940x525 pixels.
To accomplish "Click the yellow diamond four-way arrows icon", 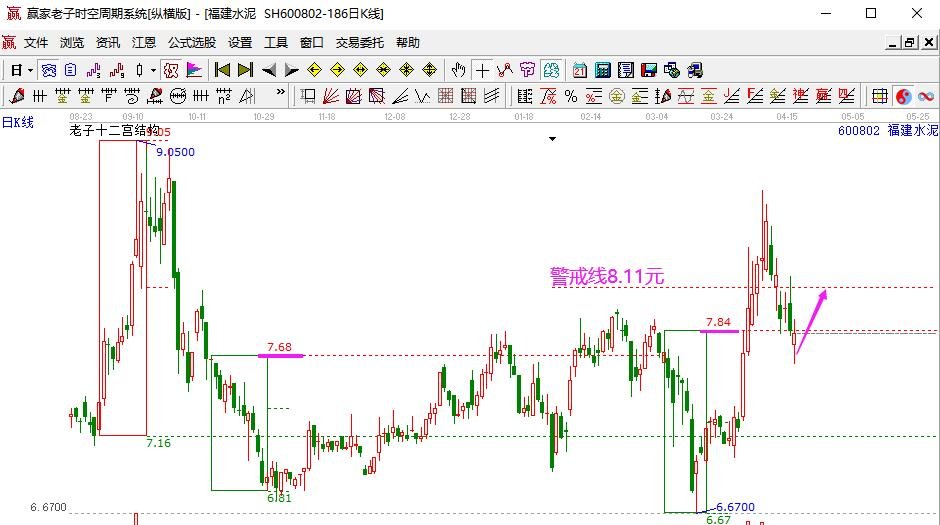I will tap(406, 70).
